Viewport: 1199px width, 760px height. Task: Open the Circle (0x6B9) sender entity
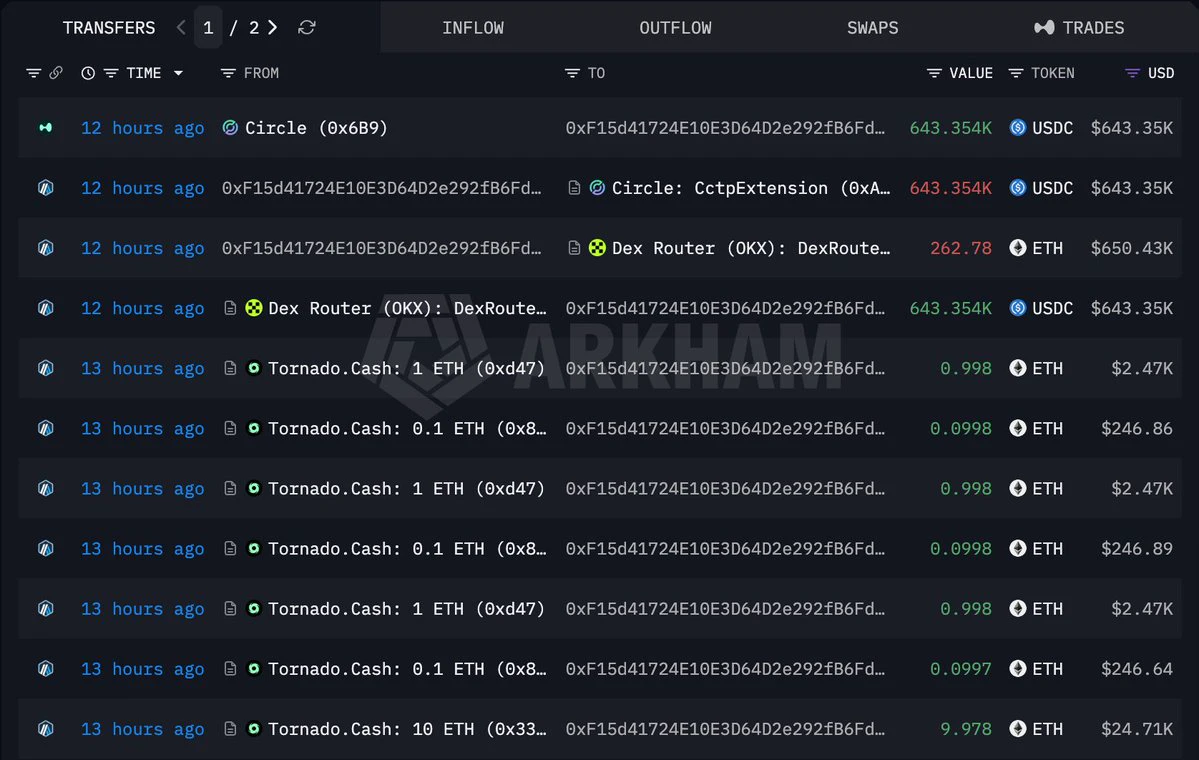tap(316, 128)
